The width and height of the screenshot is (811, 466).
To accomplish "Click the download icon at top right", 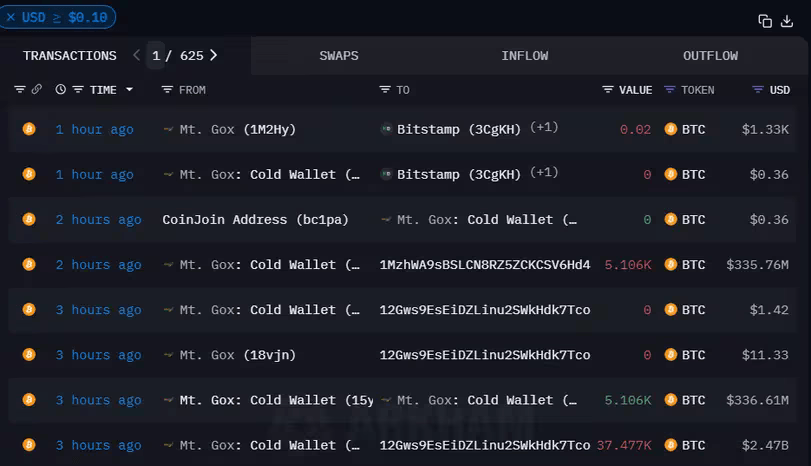I will point(788,20).
